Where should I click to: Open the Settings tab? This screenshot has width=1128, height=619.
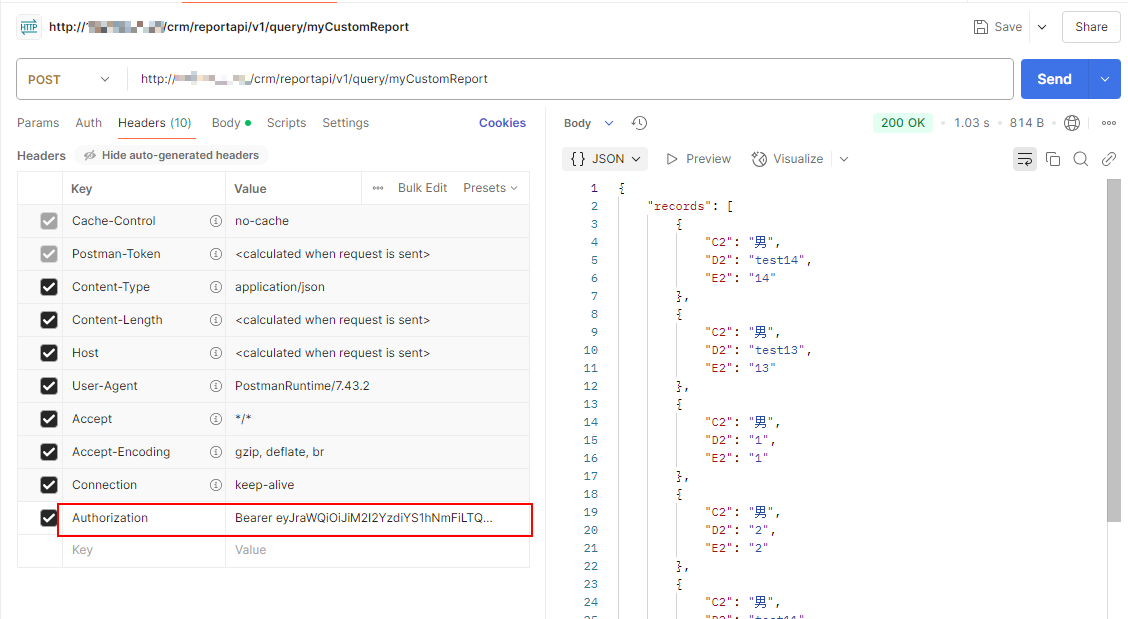point(345,123)
